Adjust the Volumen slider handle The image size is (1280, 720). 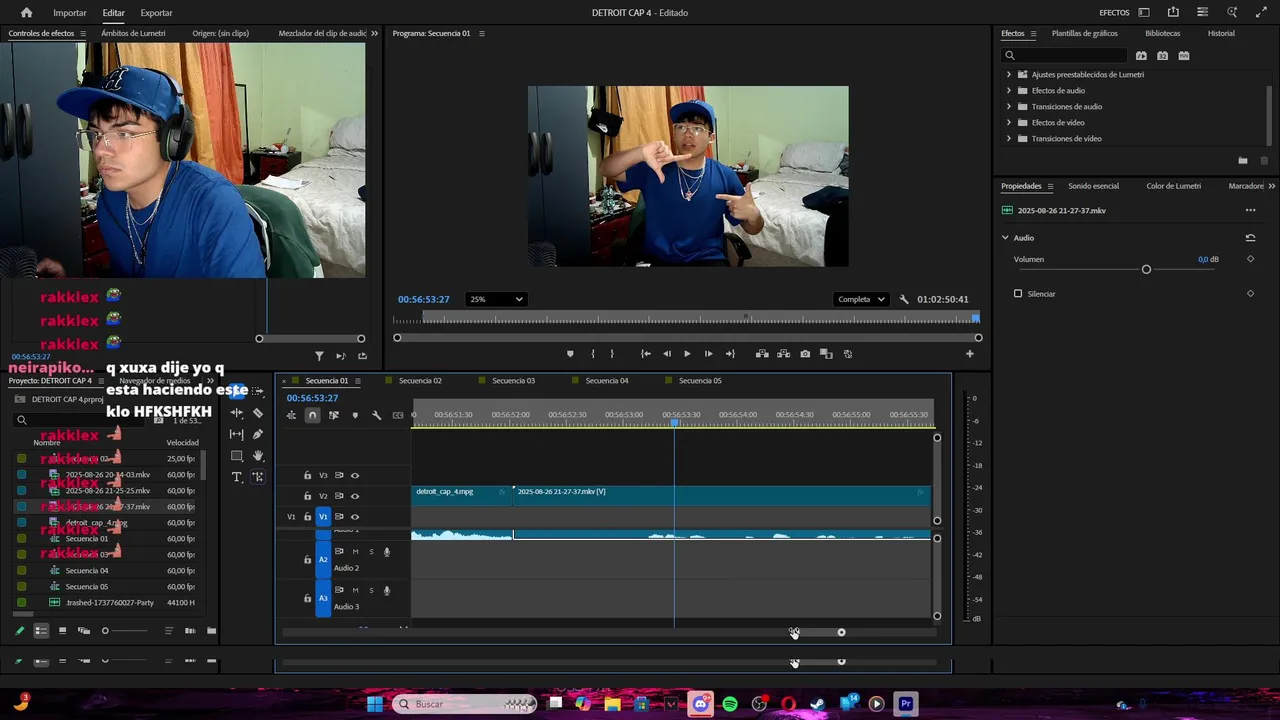coord(1146,270)
